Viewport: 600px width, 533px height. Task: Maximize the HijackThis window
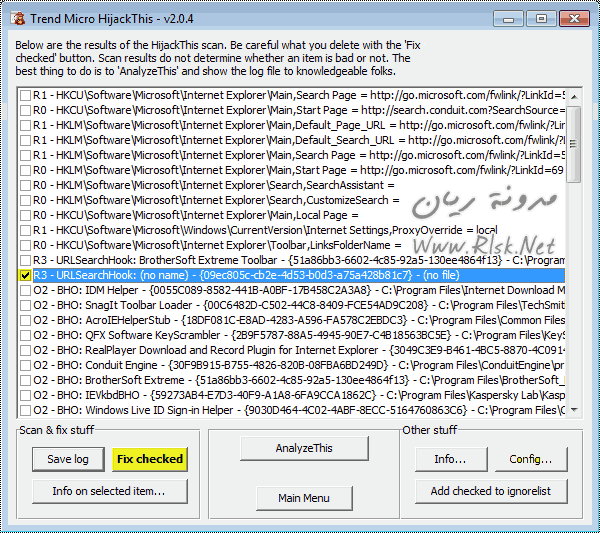coord(541,19)
